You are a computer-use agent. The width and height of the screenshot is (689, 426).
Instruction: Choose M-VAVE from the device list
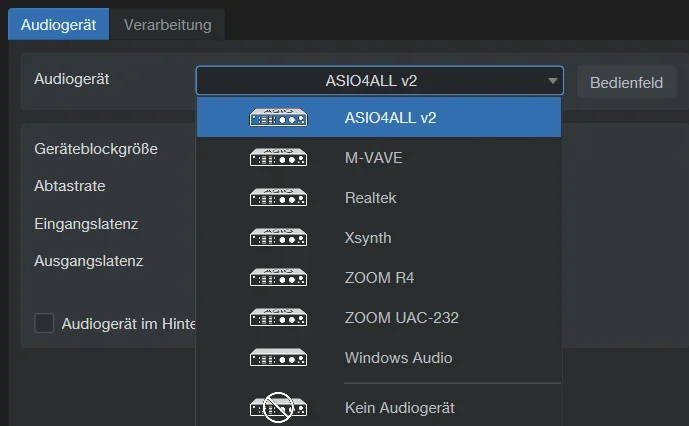click(373, 158)
